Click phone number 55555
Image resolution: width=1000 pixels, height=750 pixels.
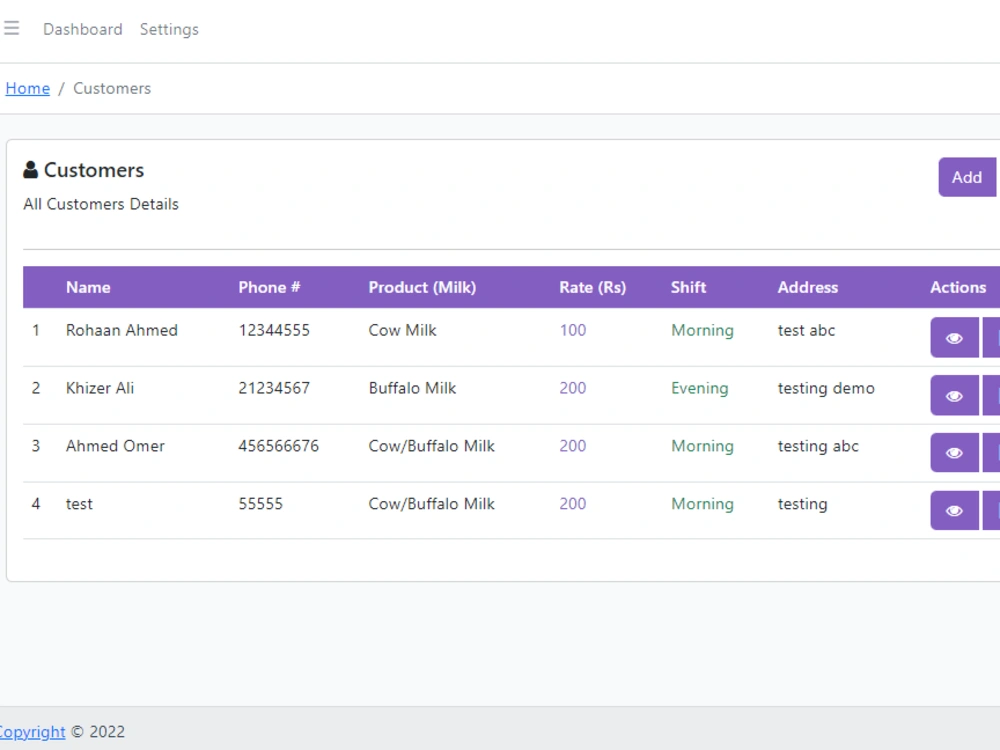coord(261,504)
